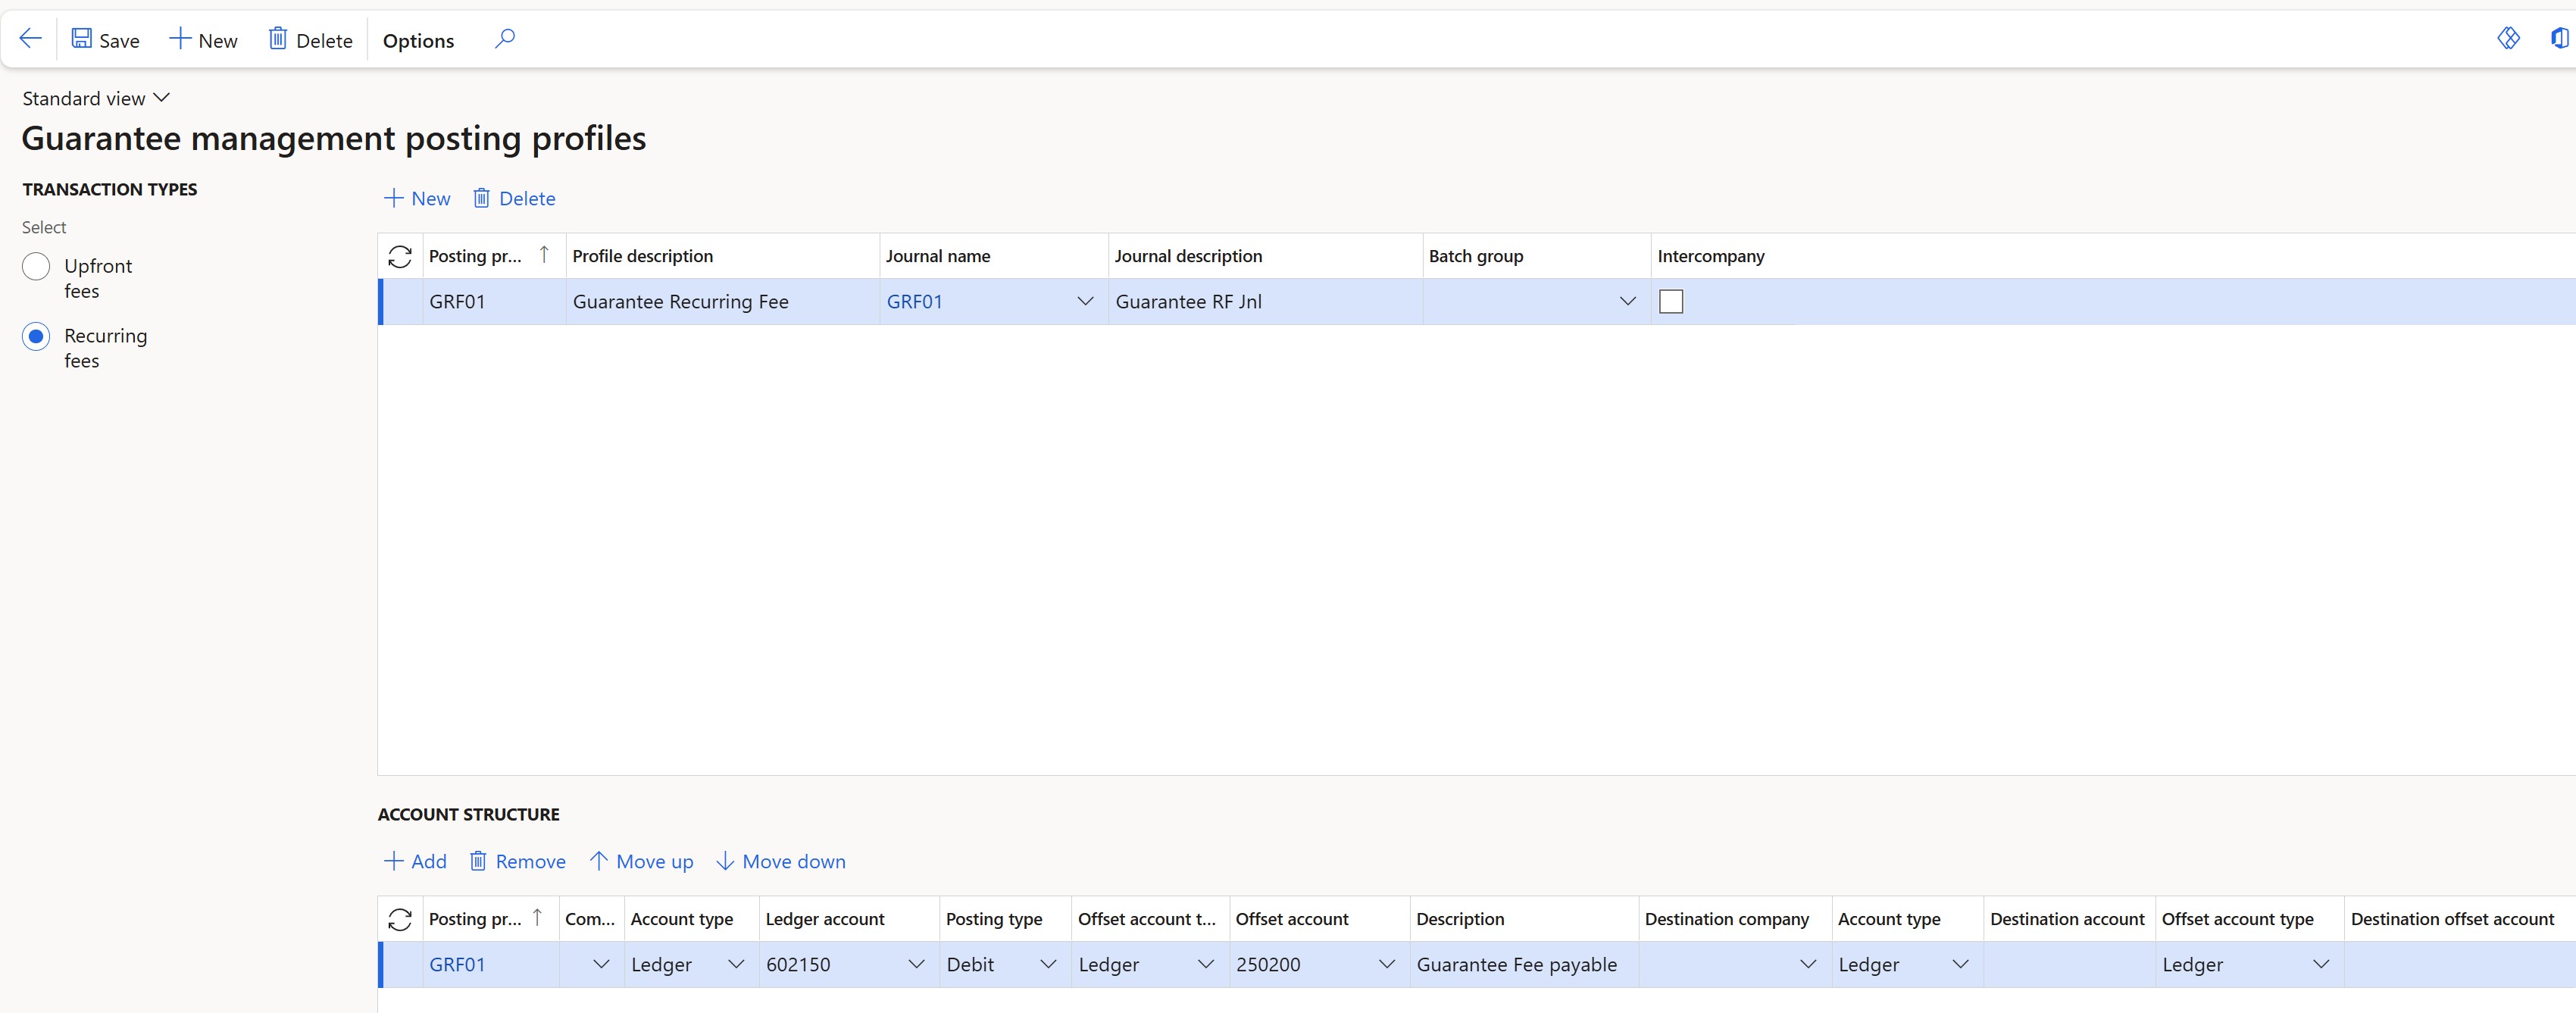This screenshot has width=2576, height=1013.
Task: Select the Recurring fees radio button
Action: pyautogui.click(x=36, y=336)
